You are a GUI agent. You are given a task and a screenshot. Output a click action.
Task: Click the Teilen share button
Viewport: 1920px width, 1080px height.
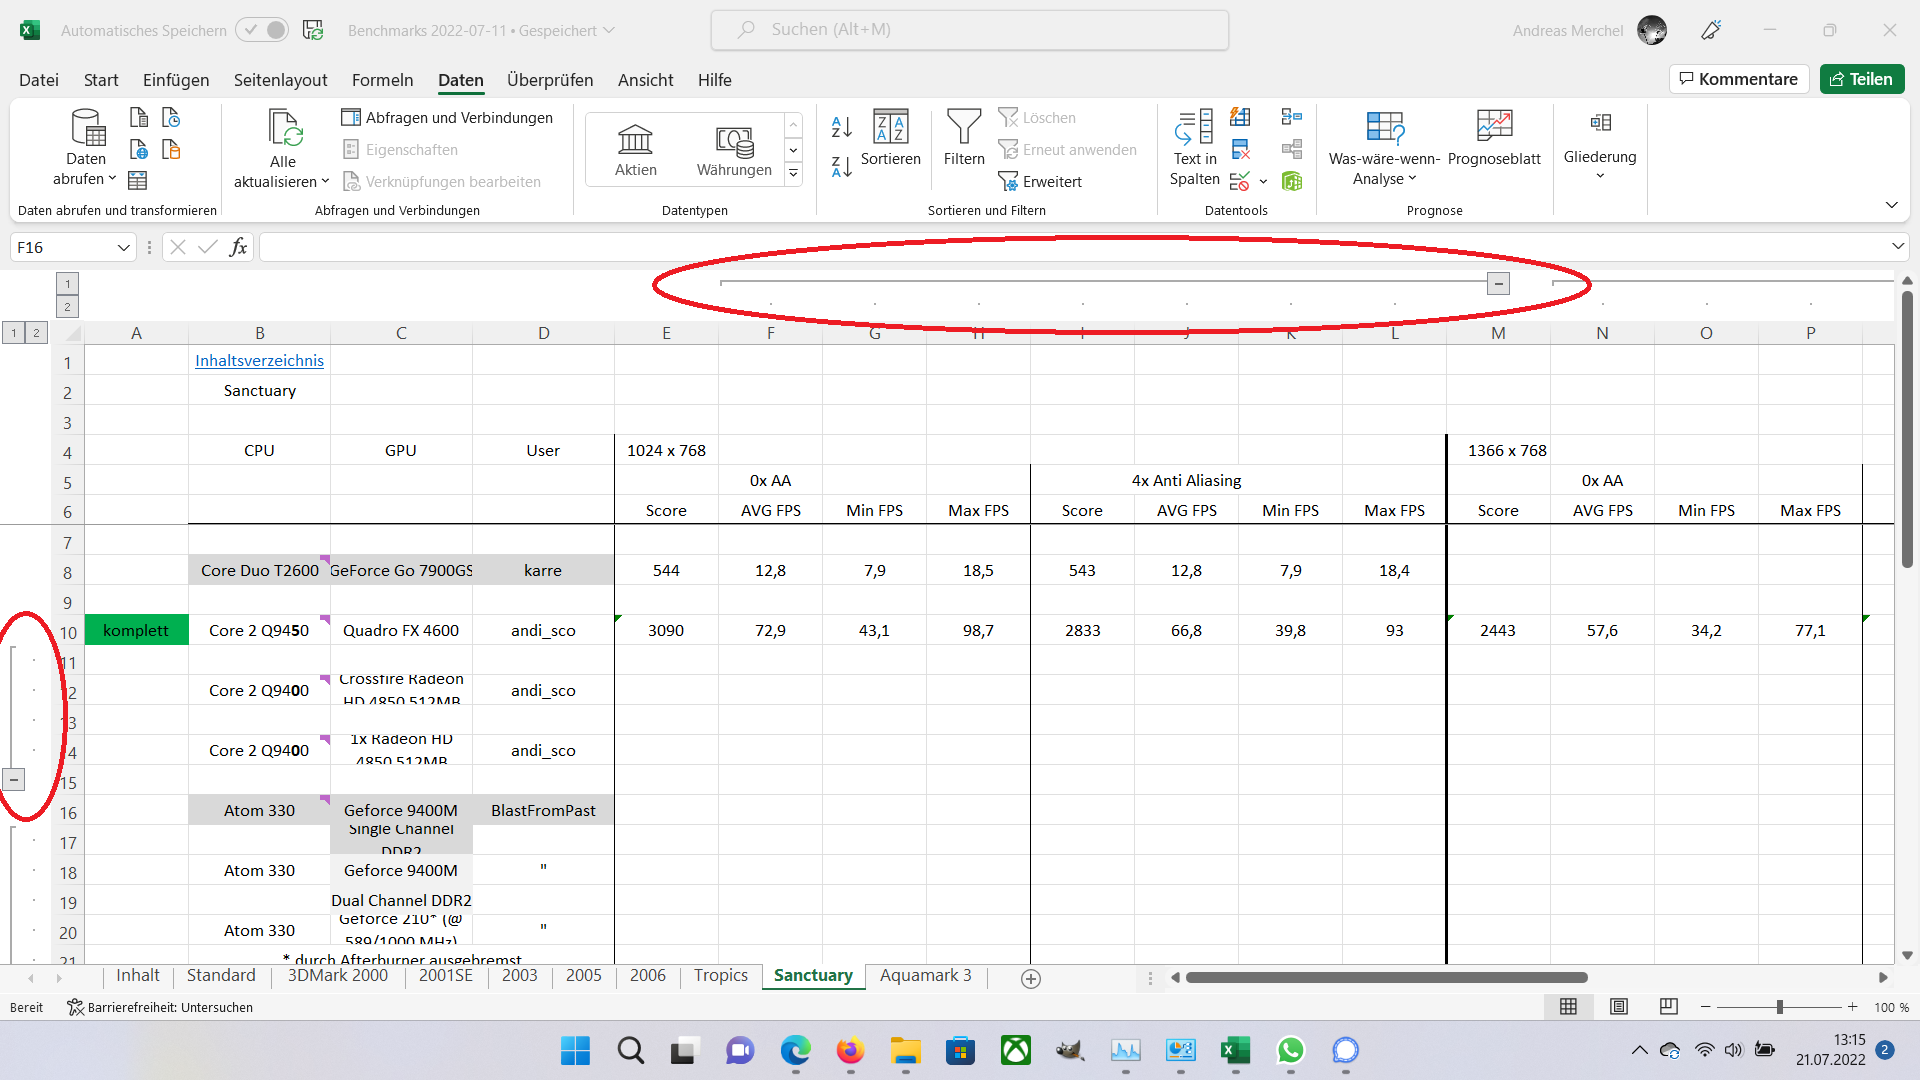pos(1861,79)
